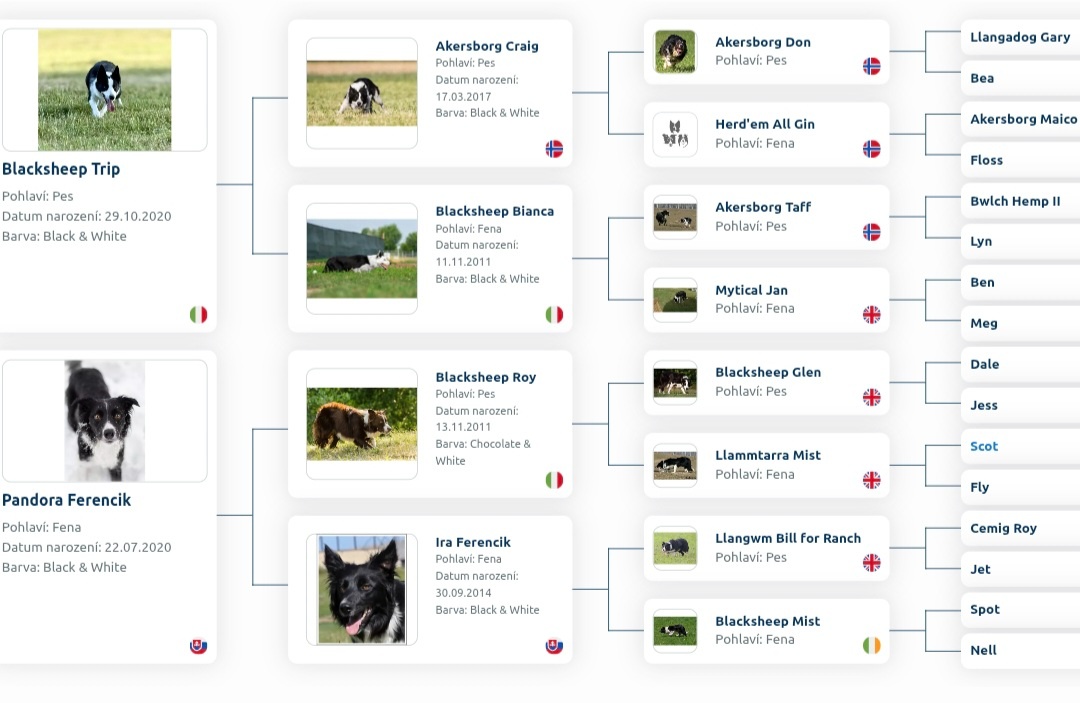
Task: Open the chocolate Blacksheep Roy photo
Action: 362,424
